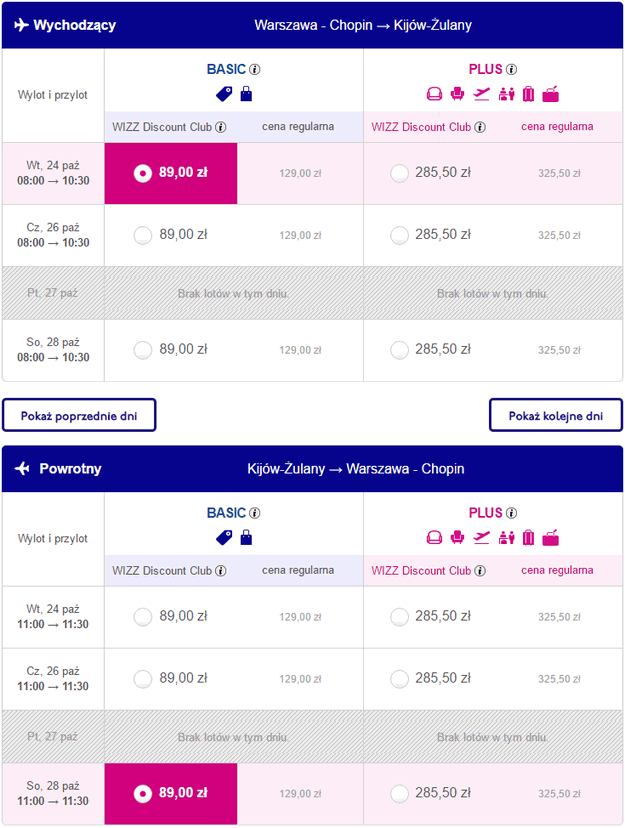Click the return PLUS checked suitcase icon
The image size is (625, 828).
point(529,537)
